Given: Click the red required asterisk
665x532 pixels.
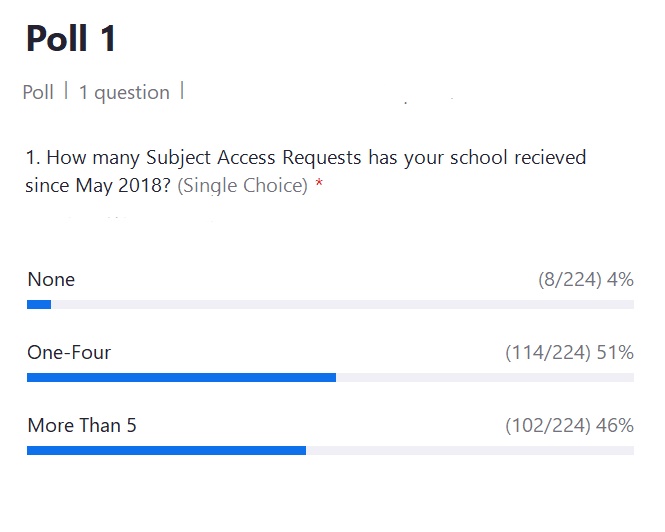Looking at the screenshot, I should pyautogui.click(x=319, y=186).
